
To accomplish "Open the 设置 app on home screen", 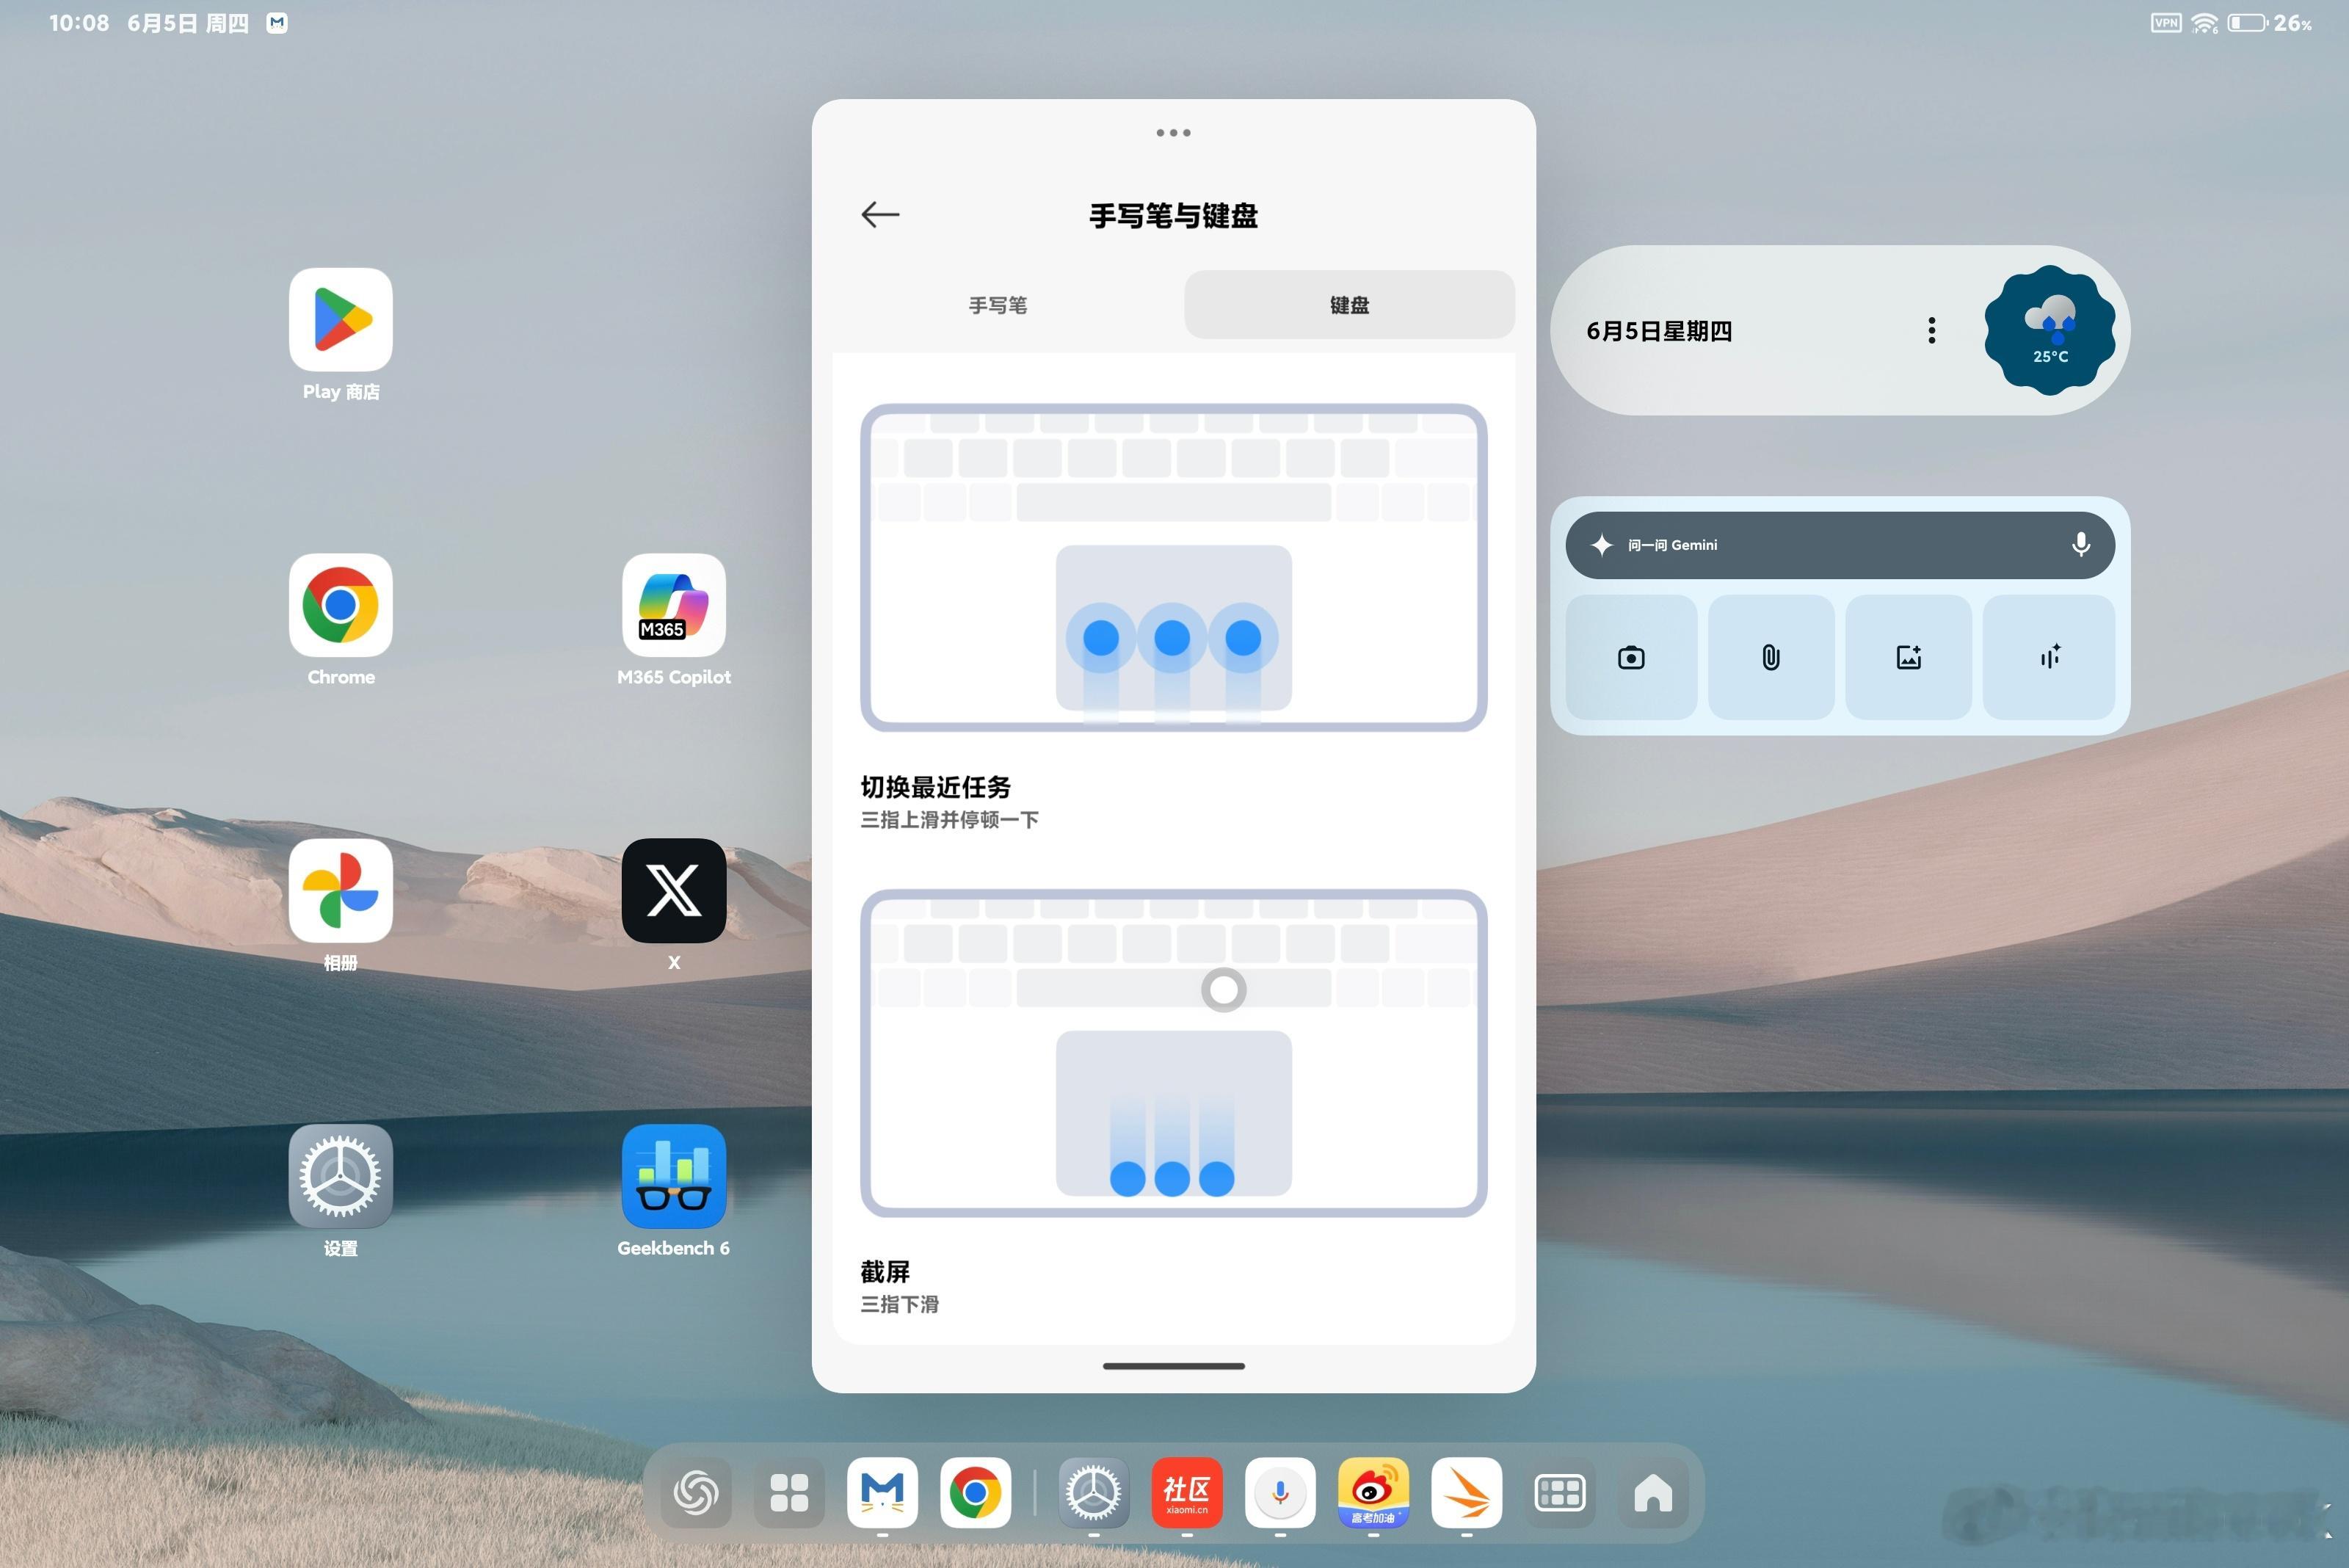I will (341, 1176).
